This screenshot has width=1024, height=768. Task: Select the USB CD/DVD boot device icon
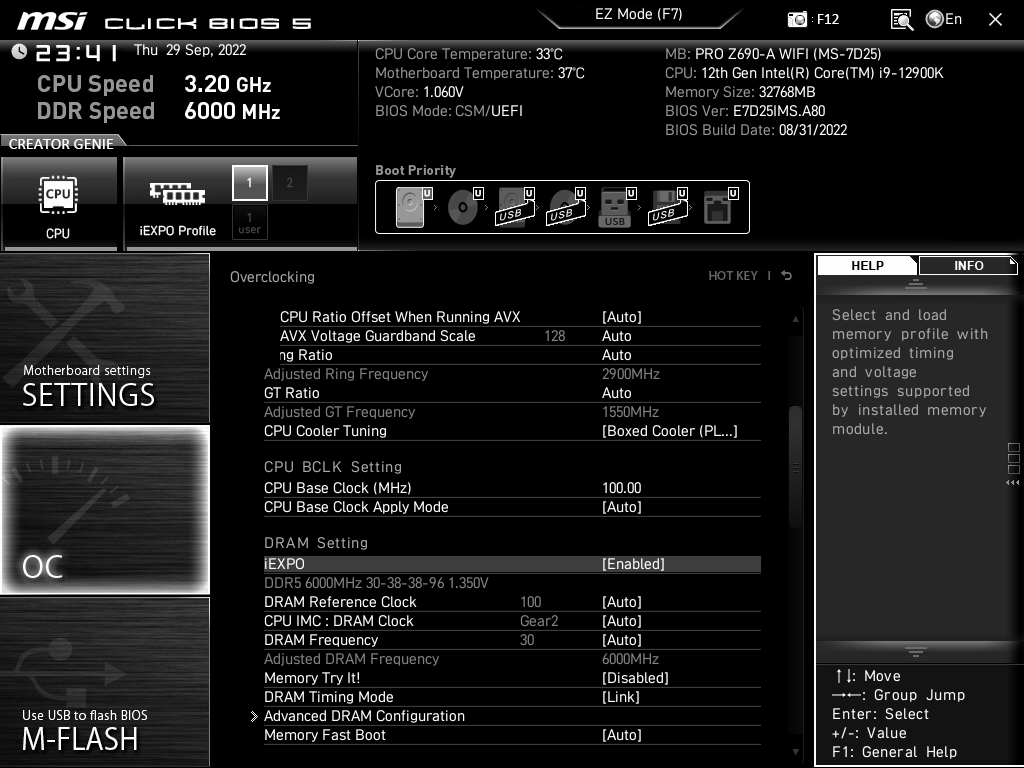[567, 207]
